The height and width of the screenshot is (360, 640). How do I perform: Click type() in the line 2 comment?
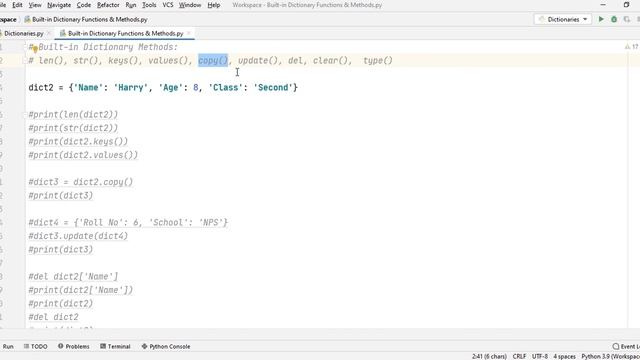click(x=378, y=61)
